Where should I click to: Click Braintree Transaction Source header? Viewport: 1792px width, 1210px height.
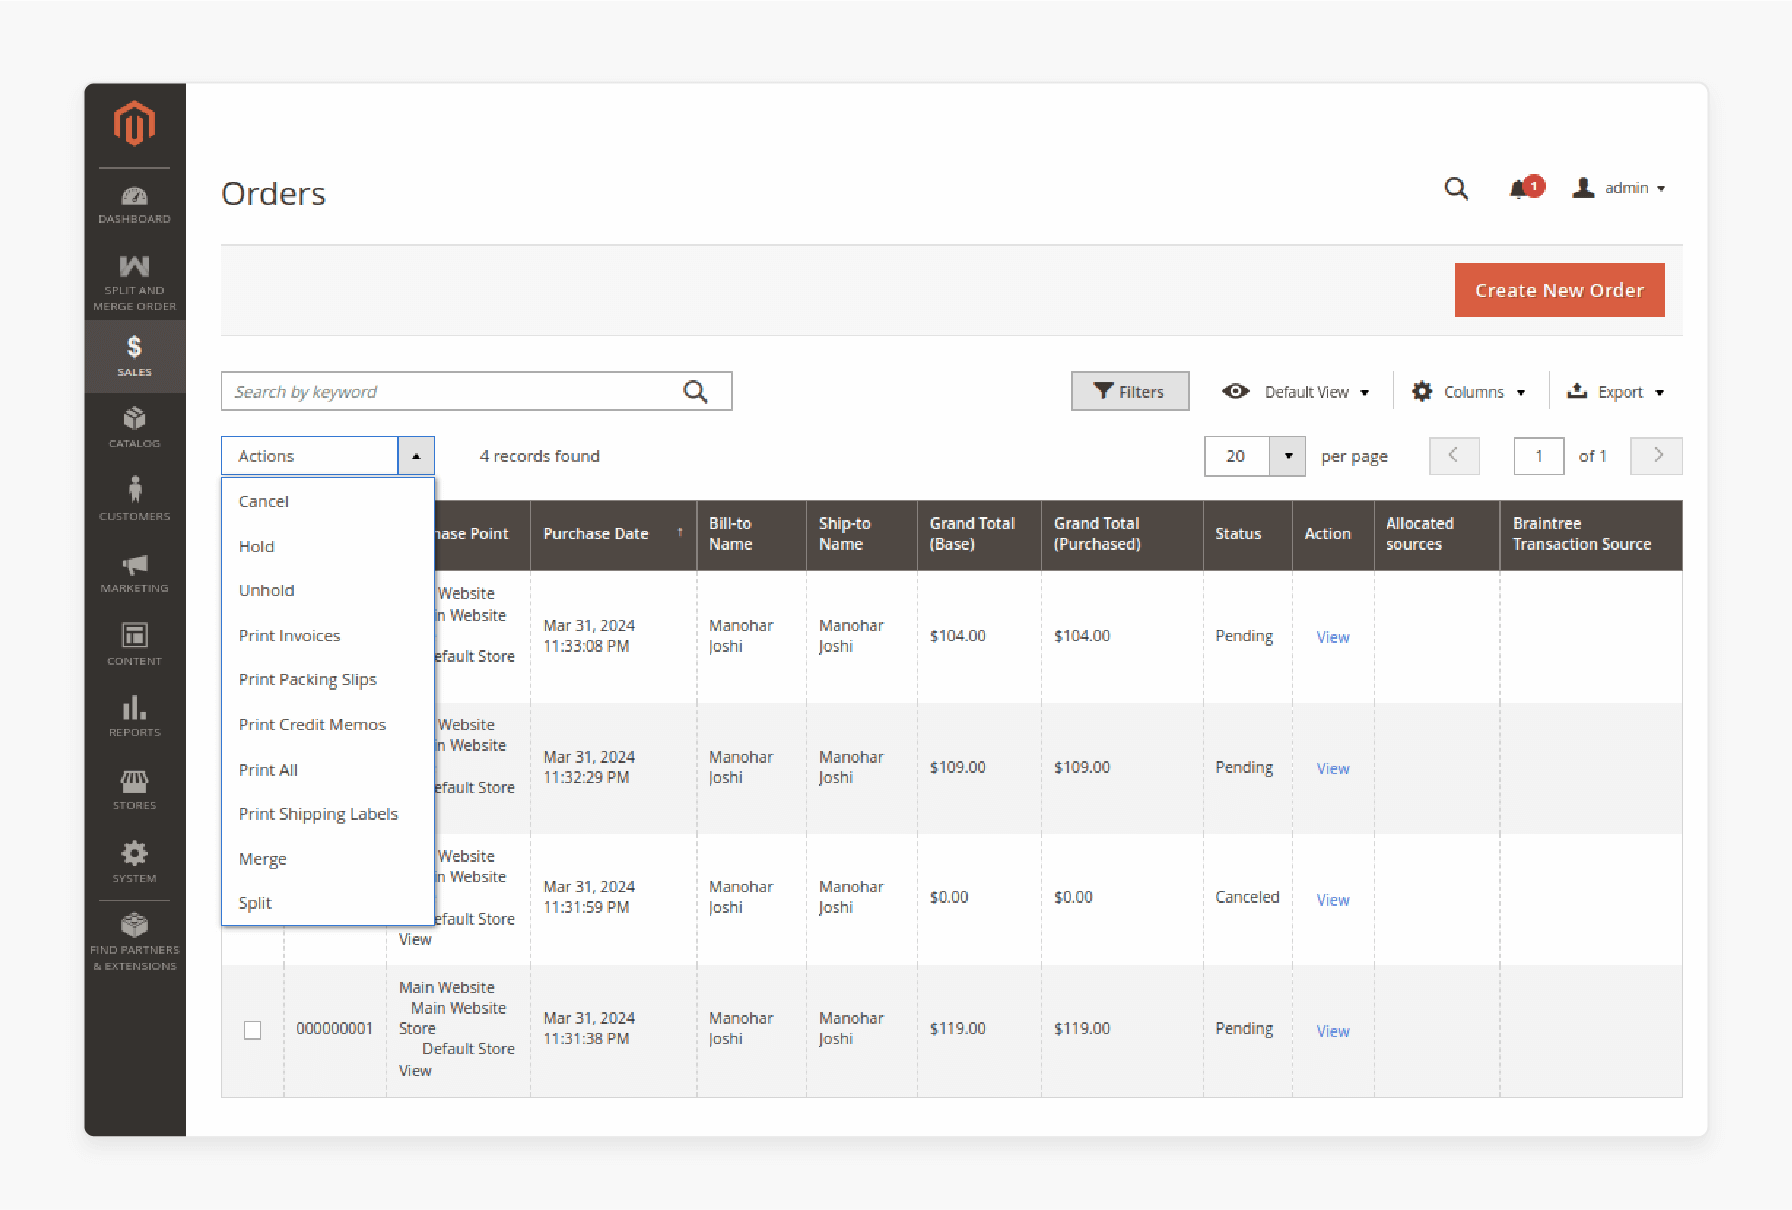(x=1591, y=534)
